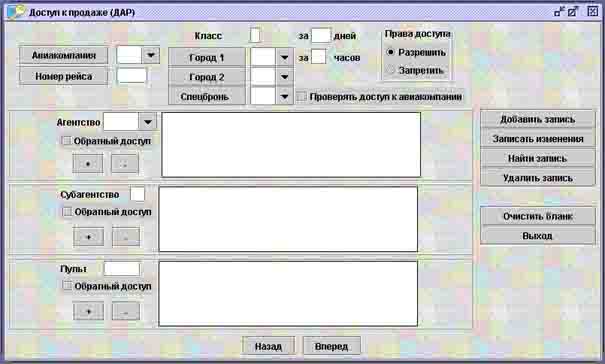Viewport: 605px width, 364px height.
Task: Click the Очистить бланк button
Action: 537,216
